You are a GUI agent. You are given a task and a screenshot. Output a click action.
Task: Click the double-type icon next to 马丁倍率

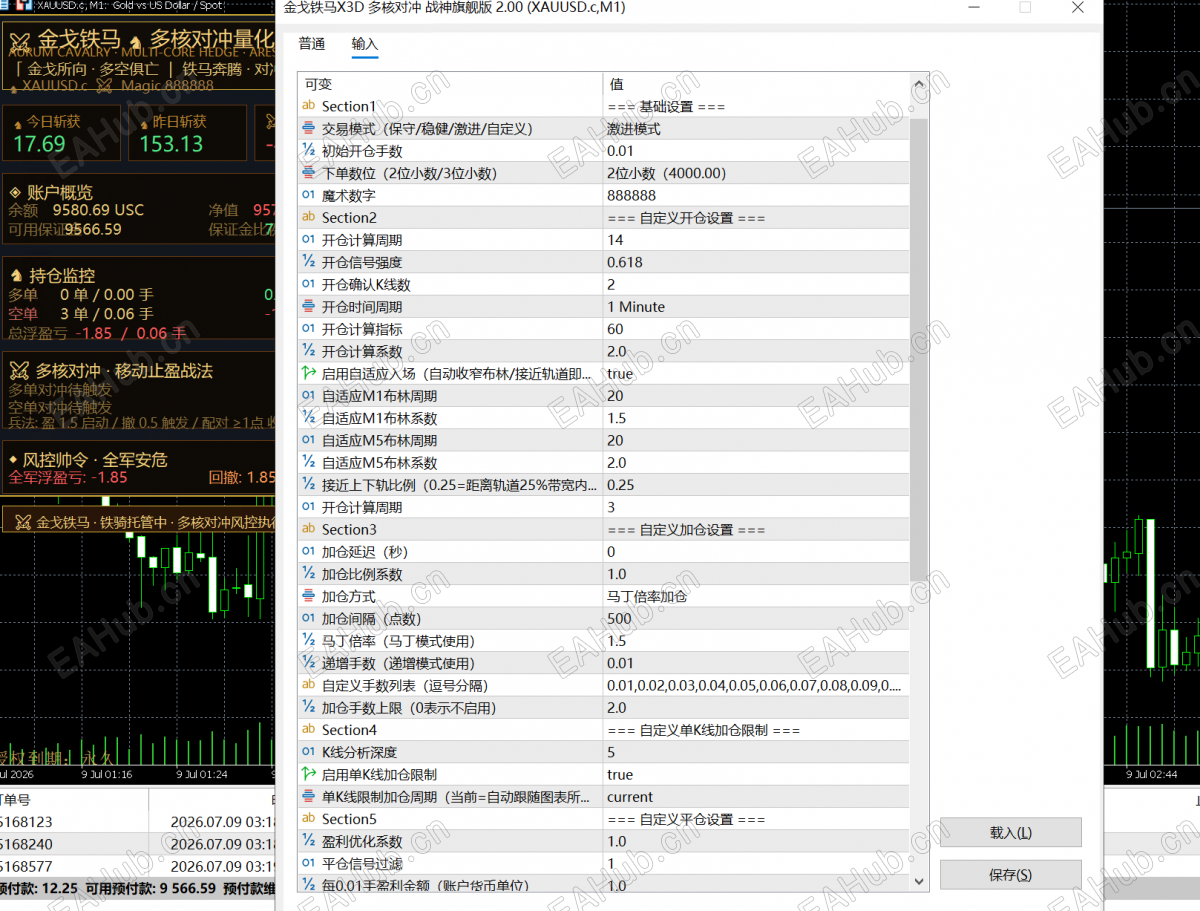point(308,641)
